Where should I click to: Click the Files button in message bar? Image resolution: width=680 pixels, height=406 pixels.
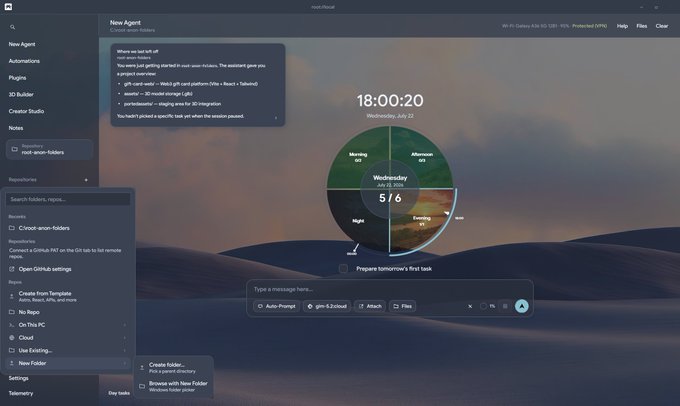coord(402,306)
